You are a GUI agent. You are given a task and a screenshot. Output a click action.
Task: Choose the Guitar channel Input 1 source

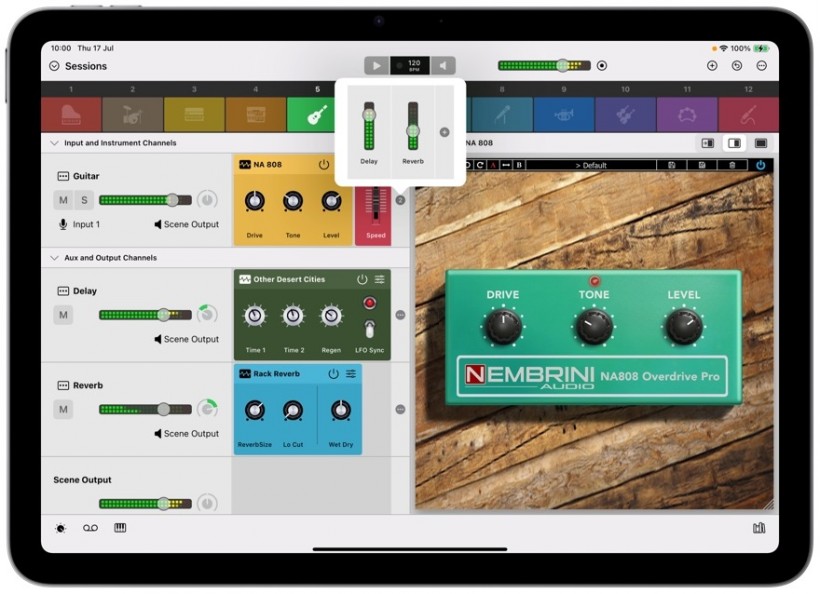coord(79,224)
